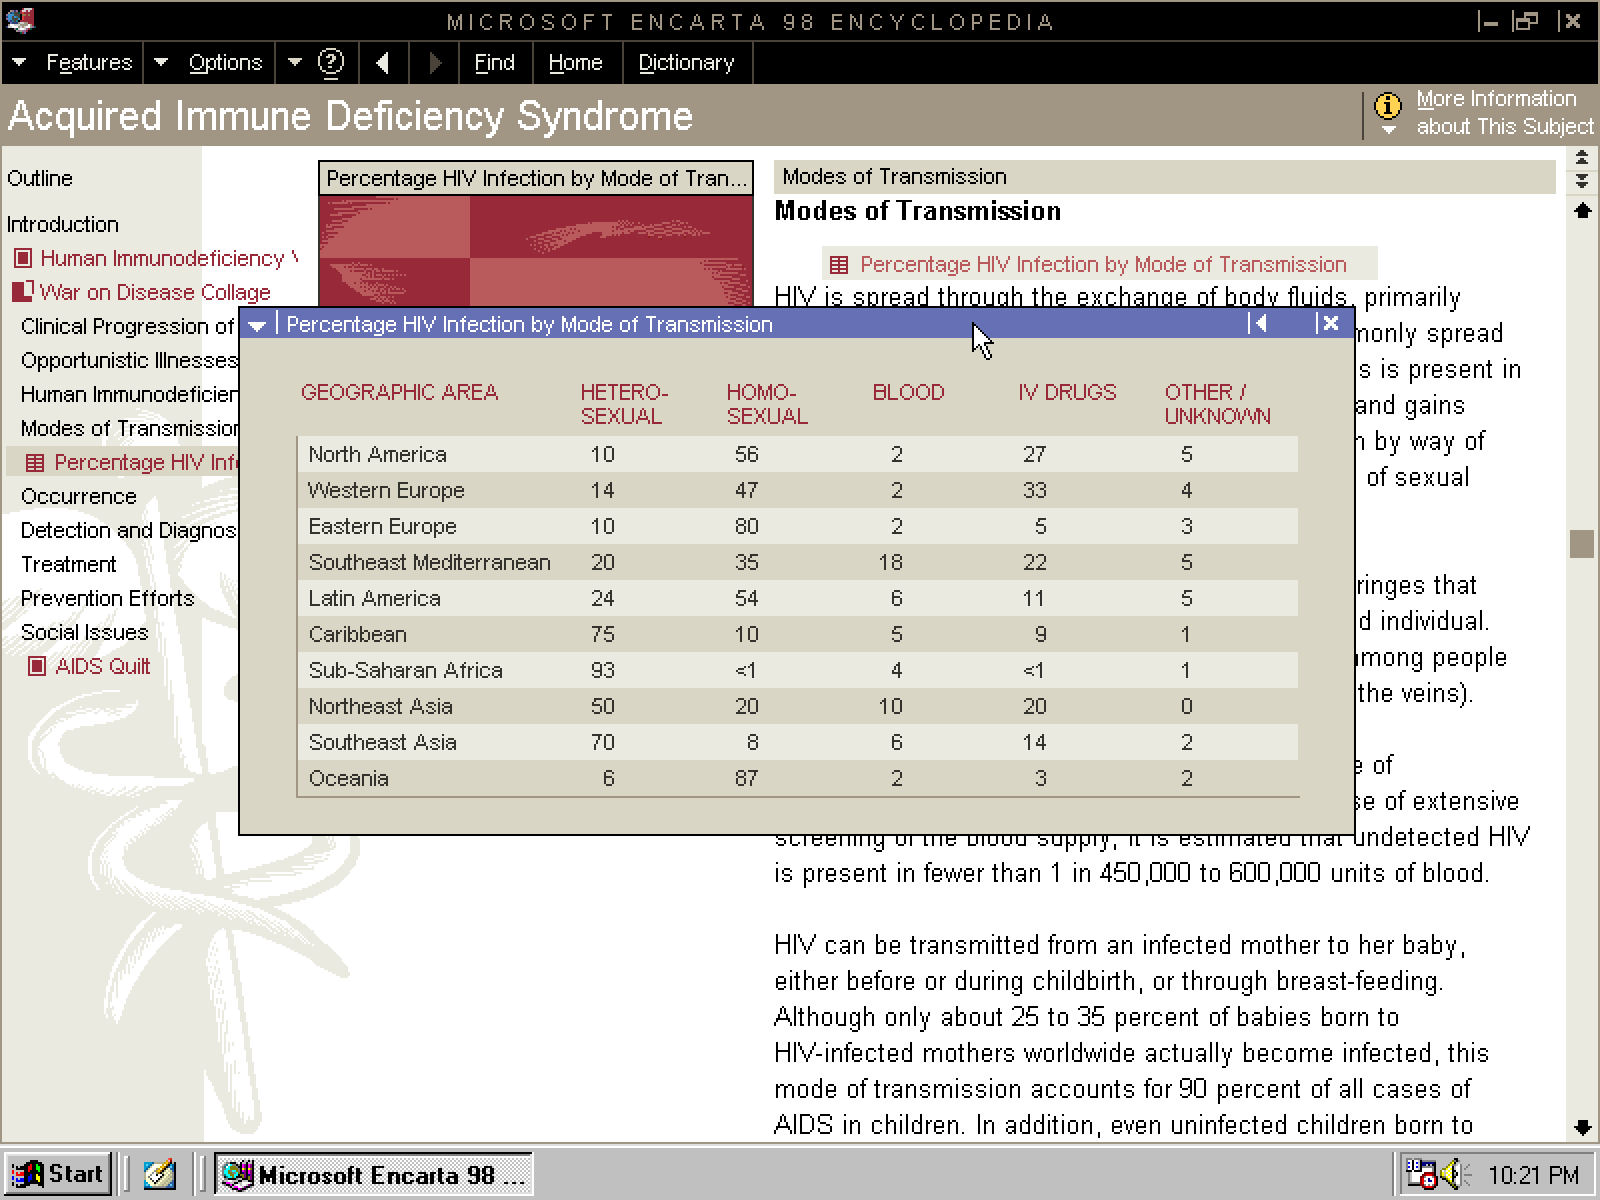Select the North America row label
This screenshot has width=1600, height=1200.
click(x=377, y=454)
